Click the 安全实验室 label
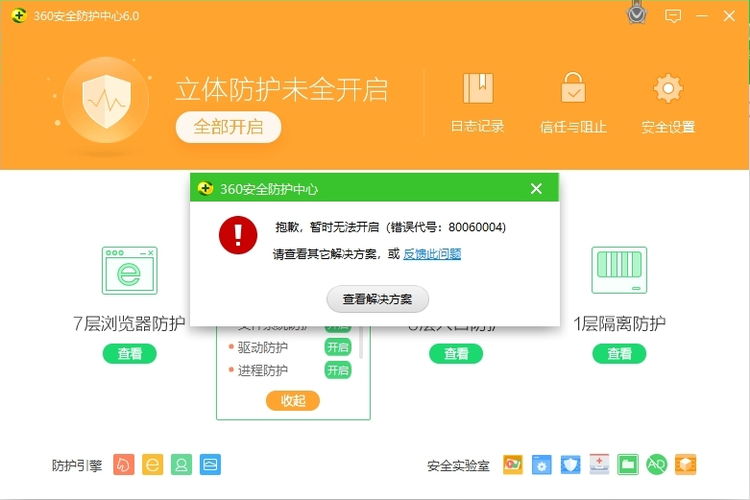The width and height of the screenshot is (750, 500). (458, 466)
